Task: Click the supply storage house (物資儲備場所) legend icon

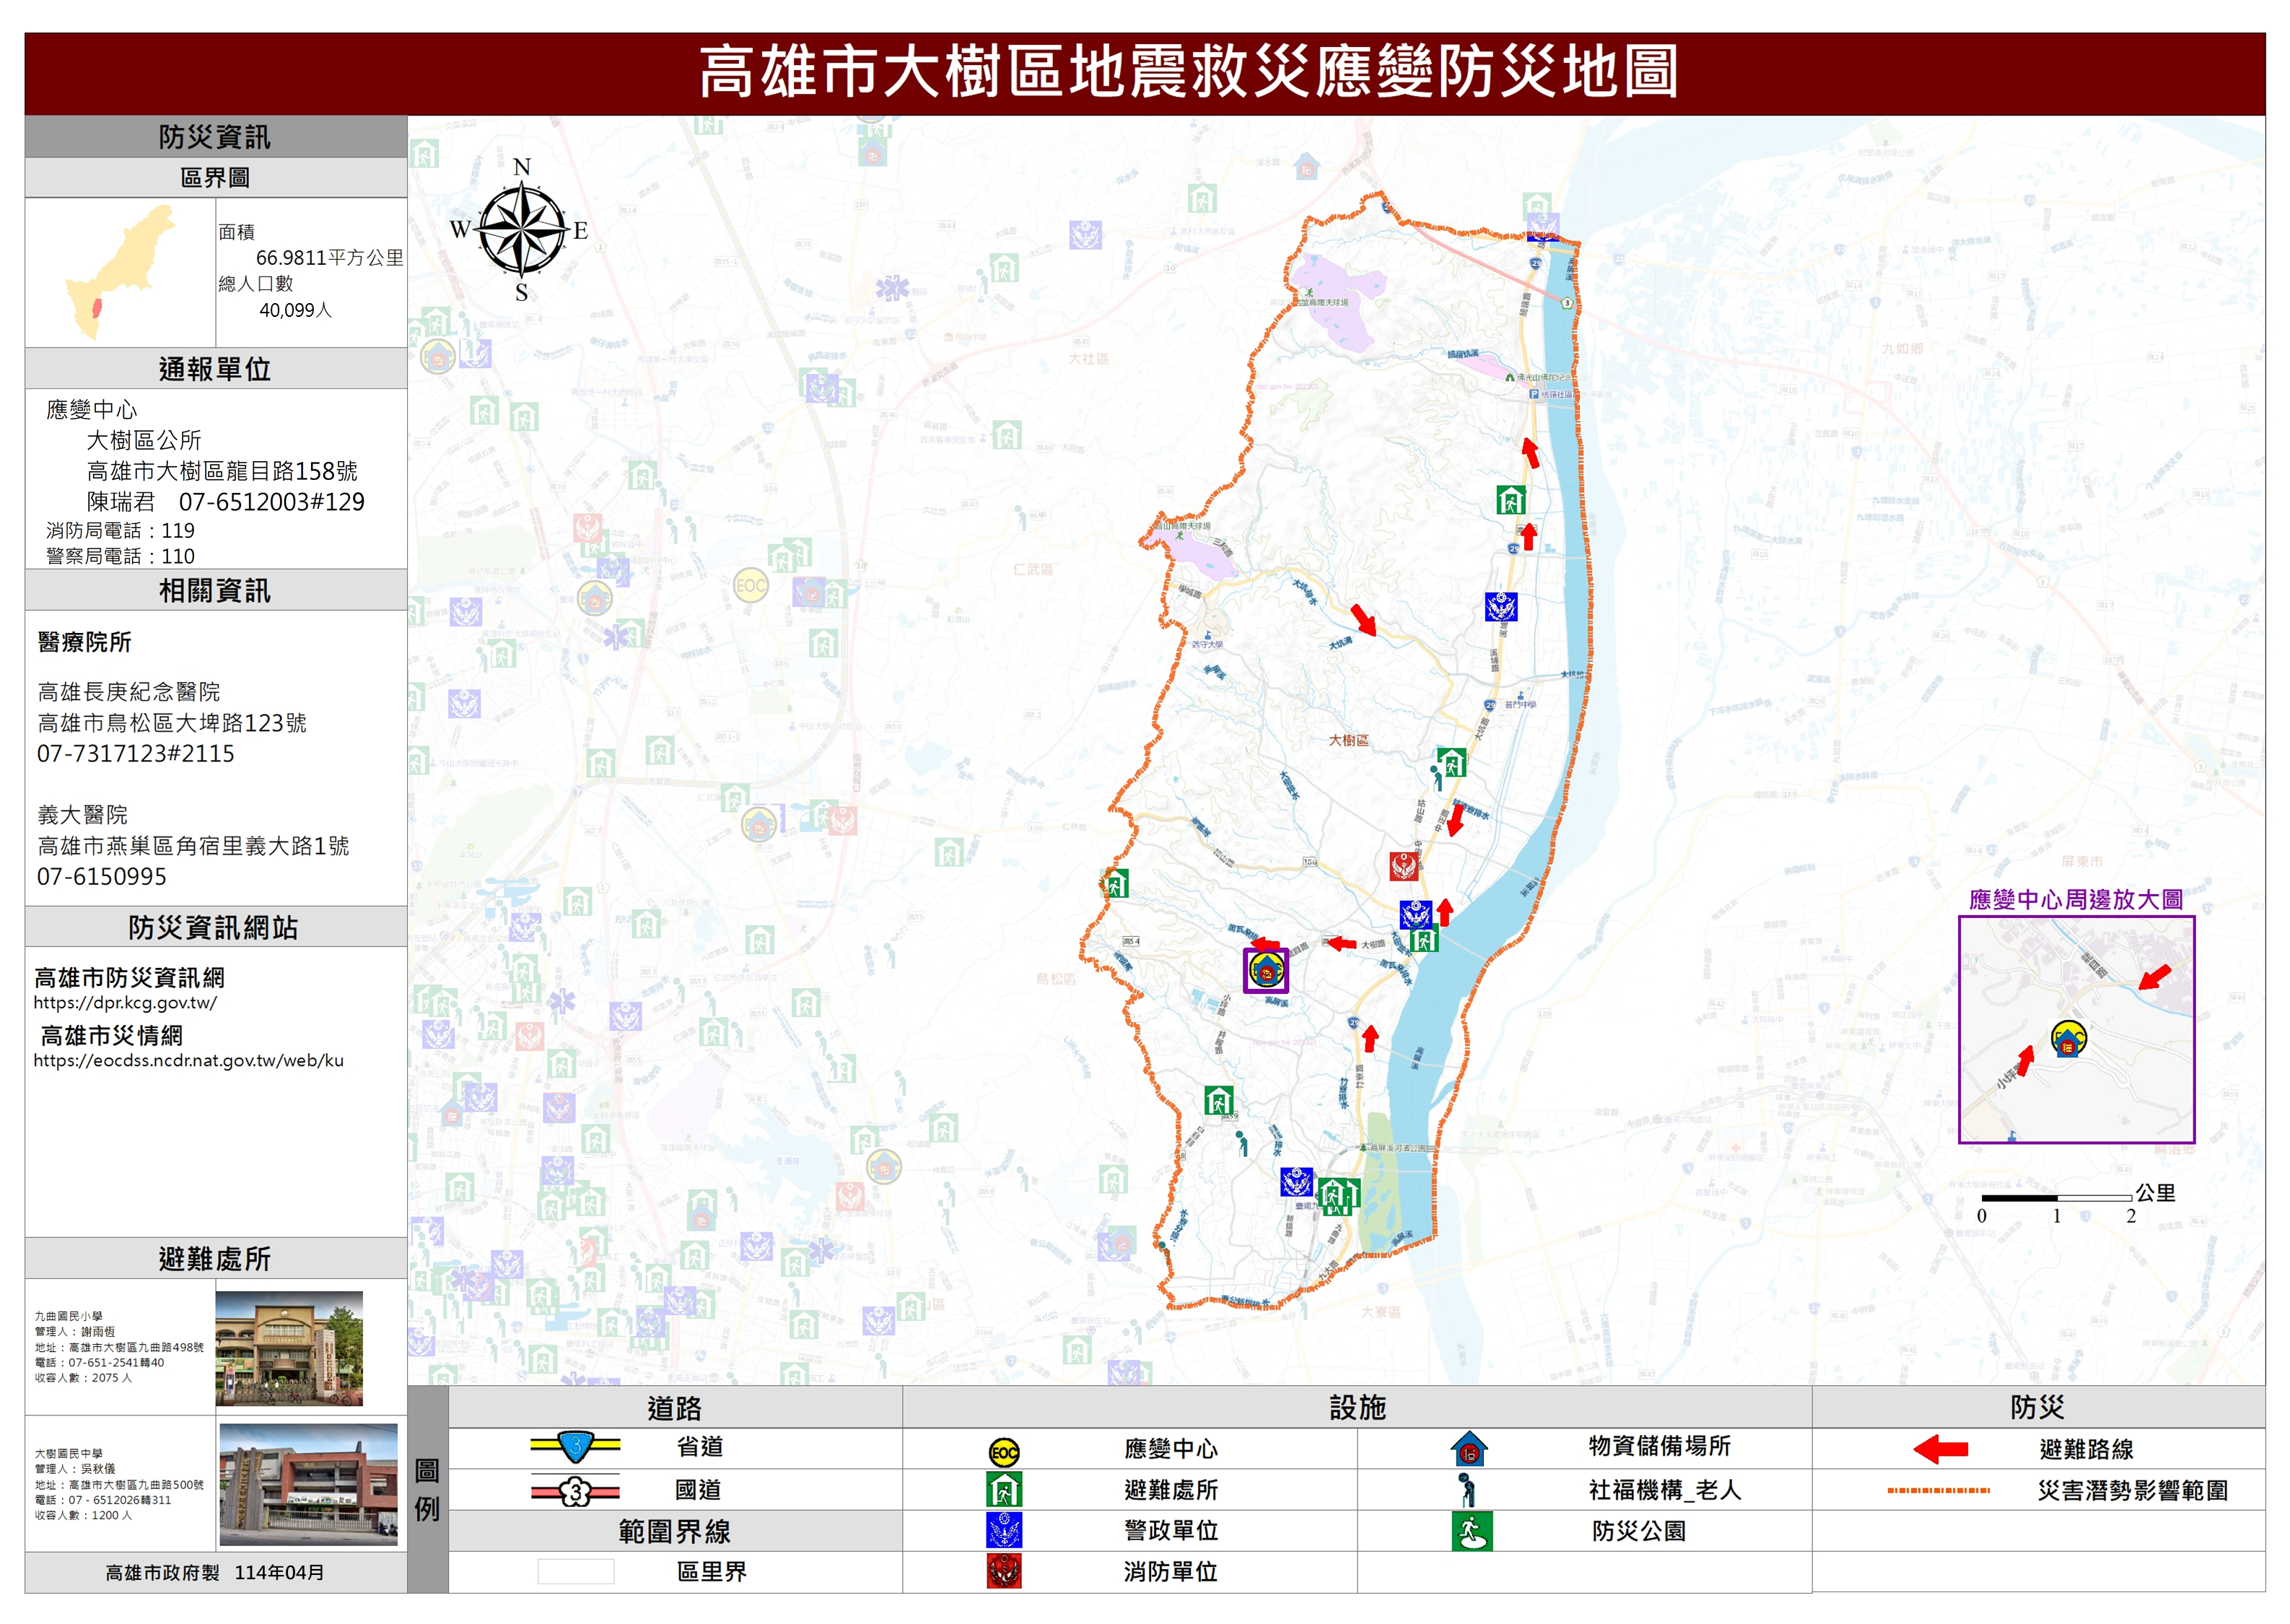Action: tap(1468, 1449)
